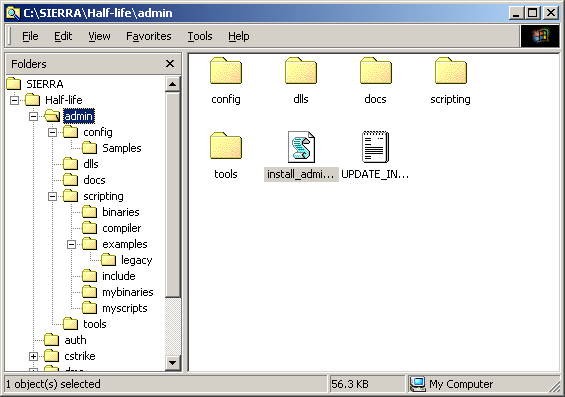Click the Explorer icon in title bar
Screen dimensions: 565x397
point(13,13)
